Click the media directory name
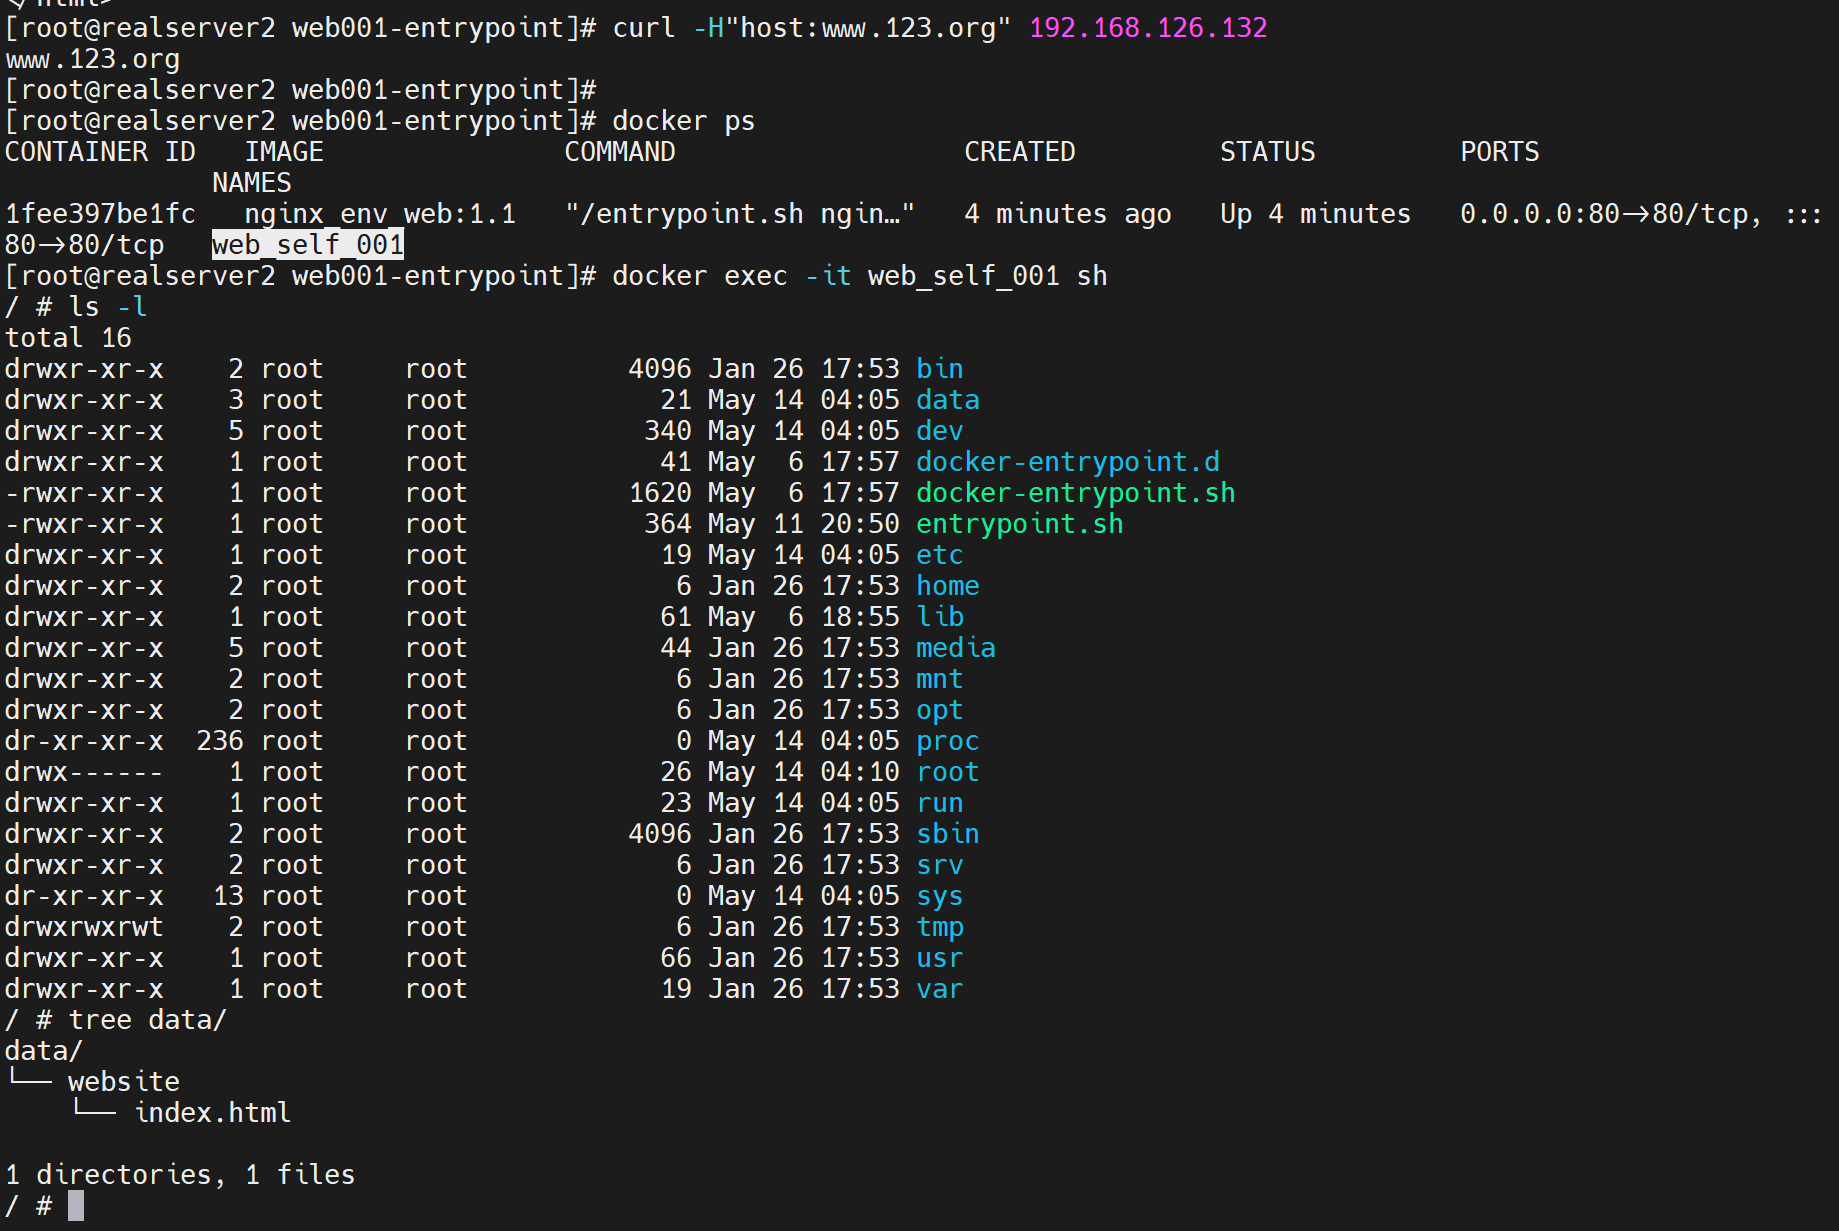 [x=955, y=648]
